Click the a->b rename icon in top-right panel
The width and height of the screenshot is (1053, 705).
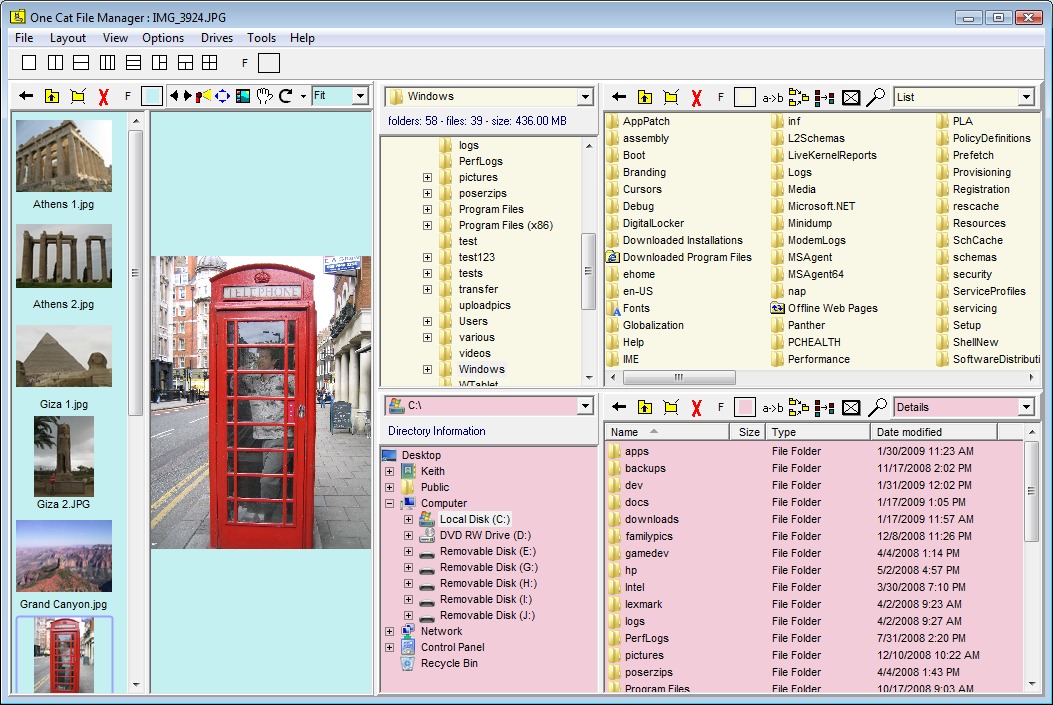click(773, 97)
